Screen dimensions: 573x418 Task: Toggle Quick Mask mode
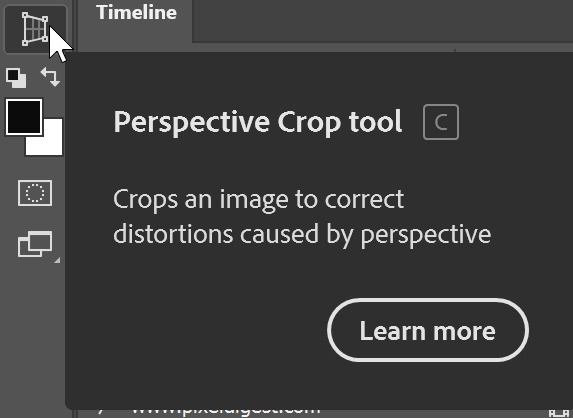pyautogui.click(x=35, y=193)
